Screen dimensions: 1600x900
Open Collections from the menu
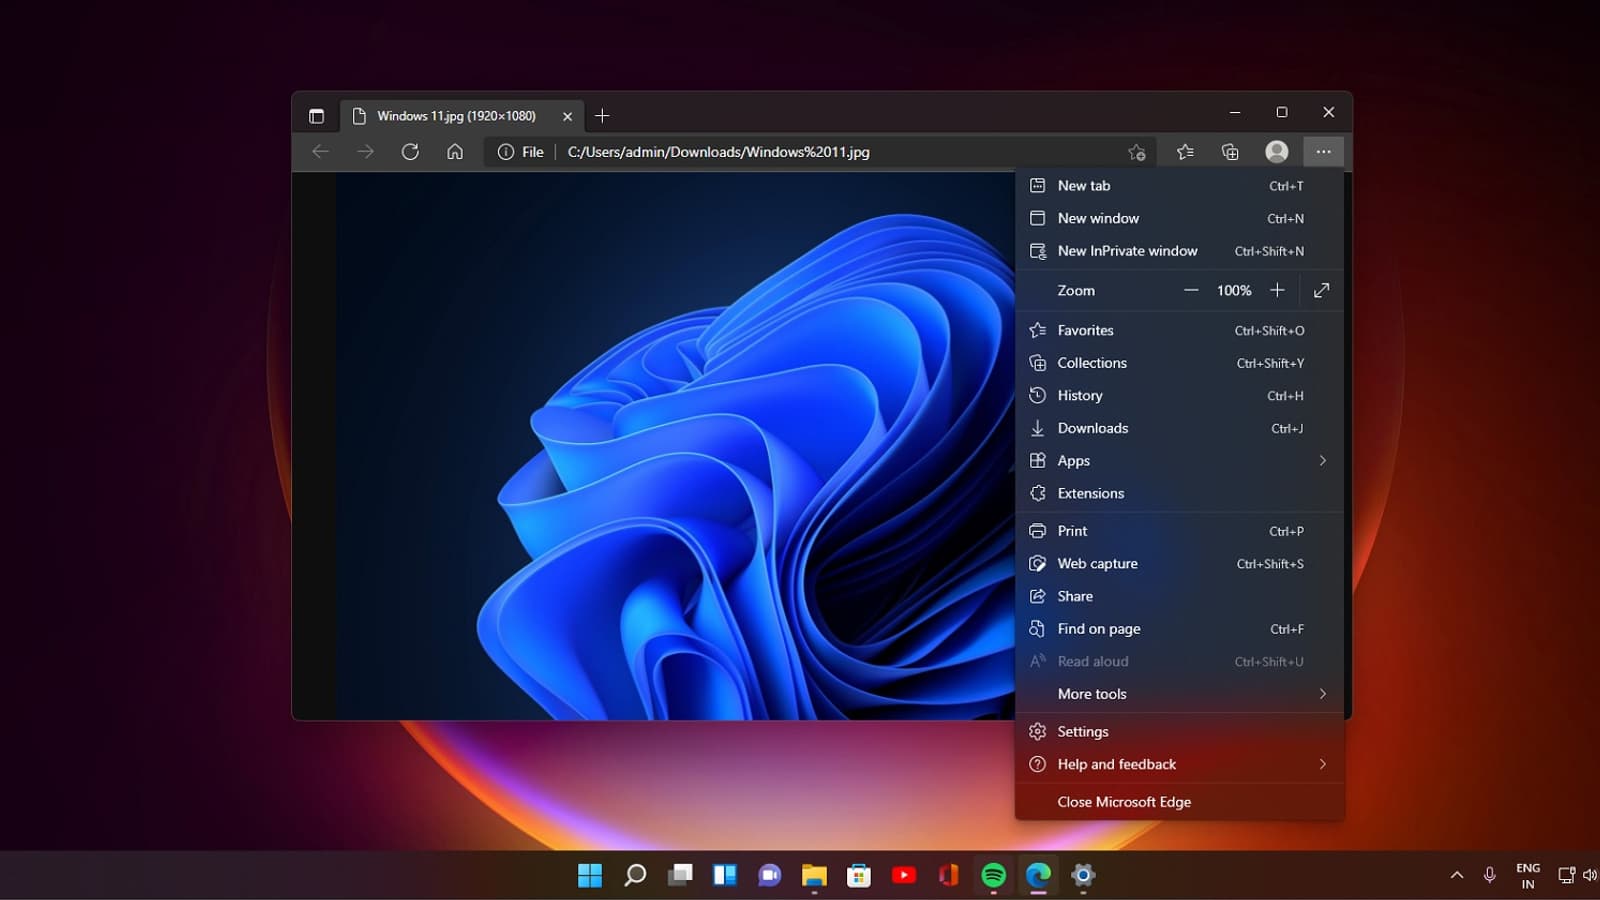click(1180, 363)
